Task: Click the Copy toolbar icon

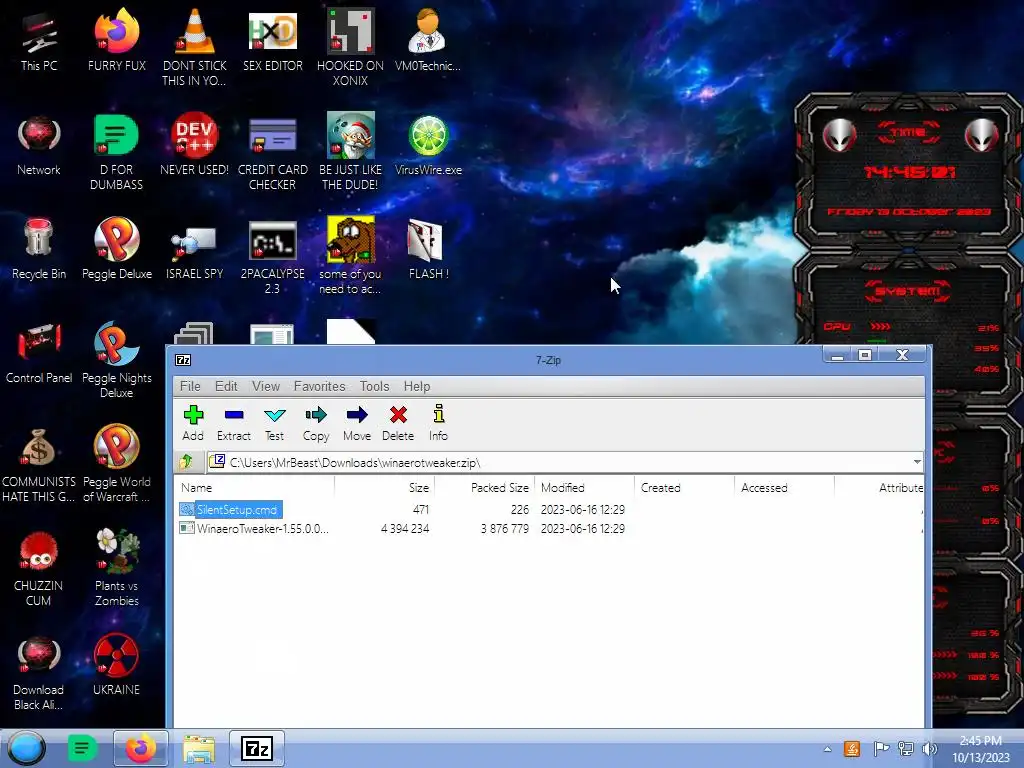Action: click(316, 423)
